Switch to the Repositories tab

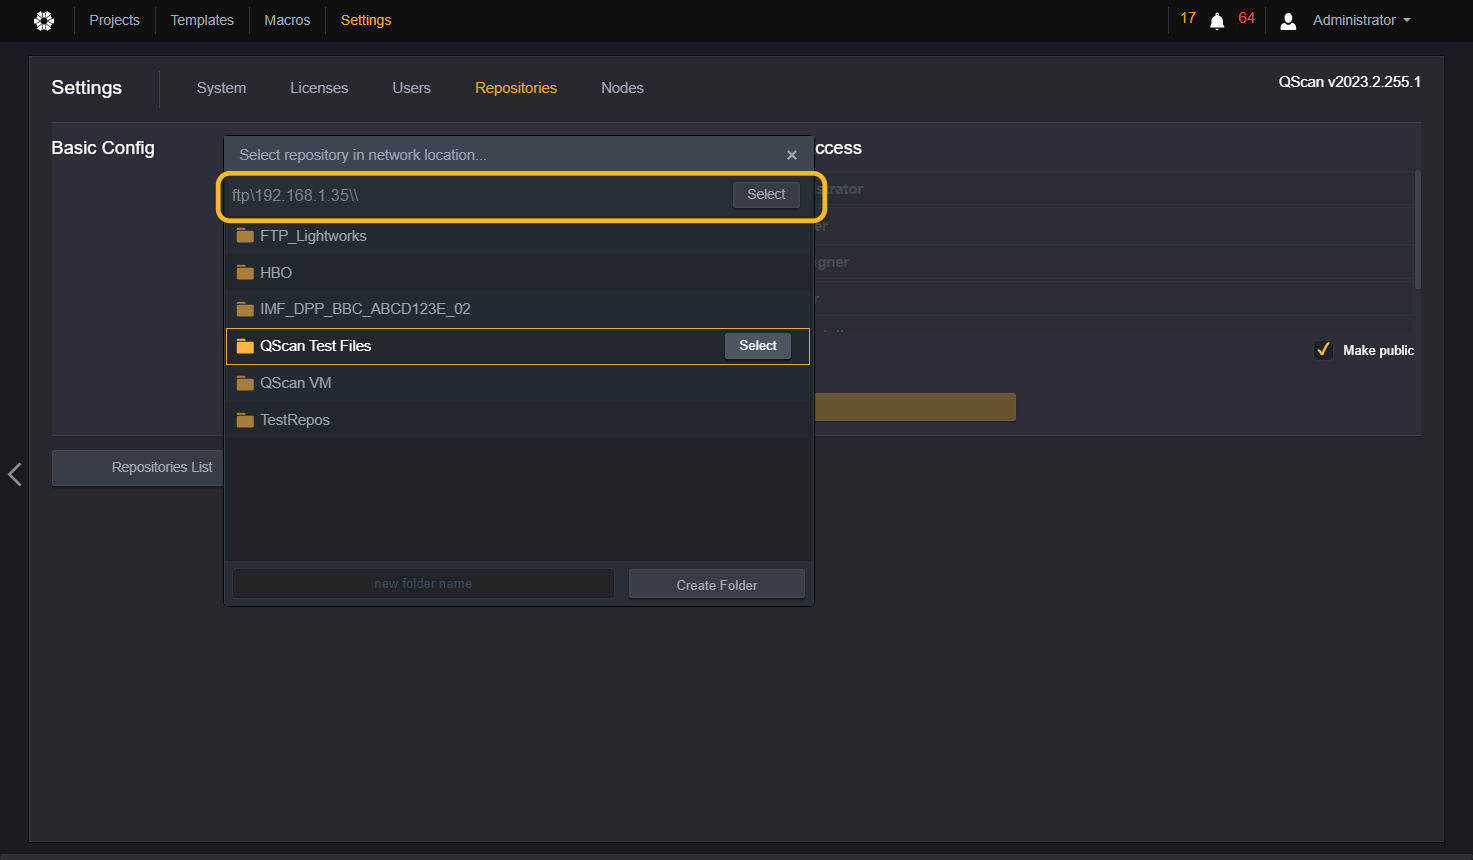(x=516, y=88)
